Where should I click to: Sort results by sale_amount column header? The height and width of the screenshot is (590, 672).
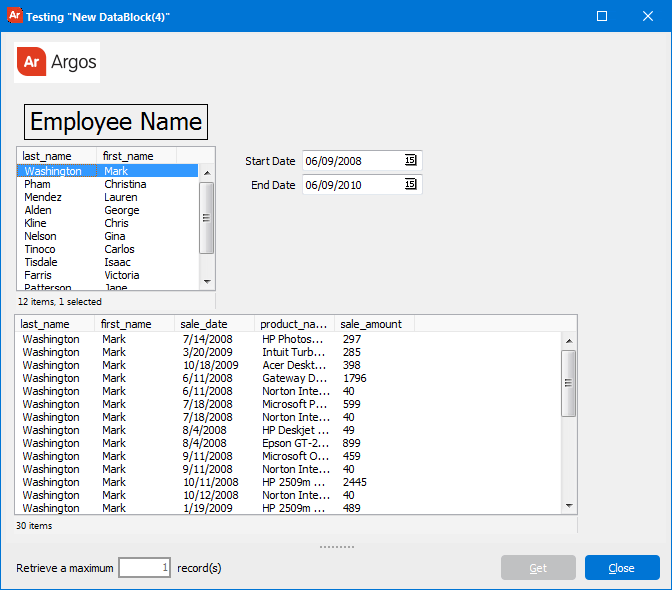click(x=374, y=324)
